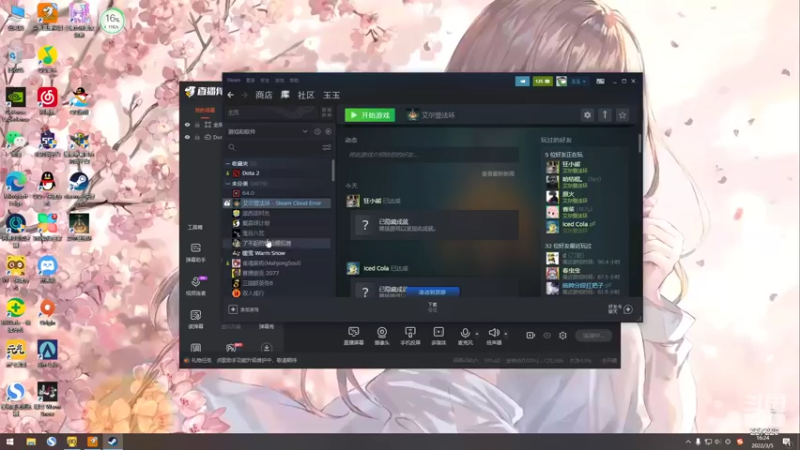Open the 玉玉 profile tab
The height and width of the screenshot is (450, 800).
[332, 95]
